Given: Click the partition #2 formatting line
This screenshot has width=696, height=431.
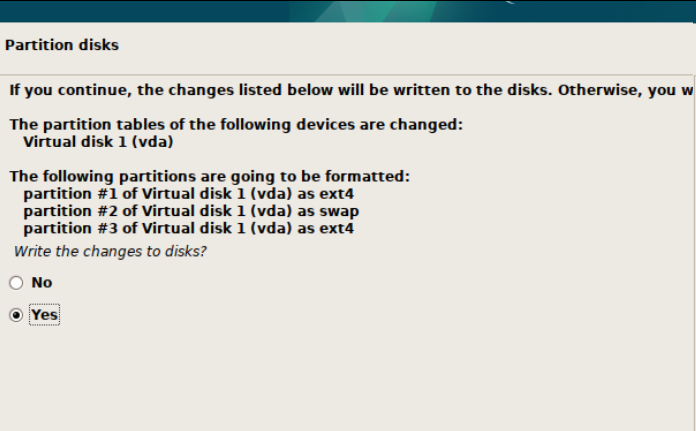Looking at the screenshot, I should click(190, 211).
